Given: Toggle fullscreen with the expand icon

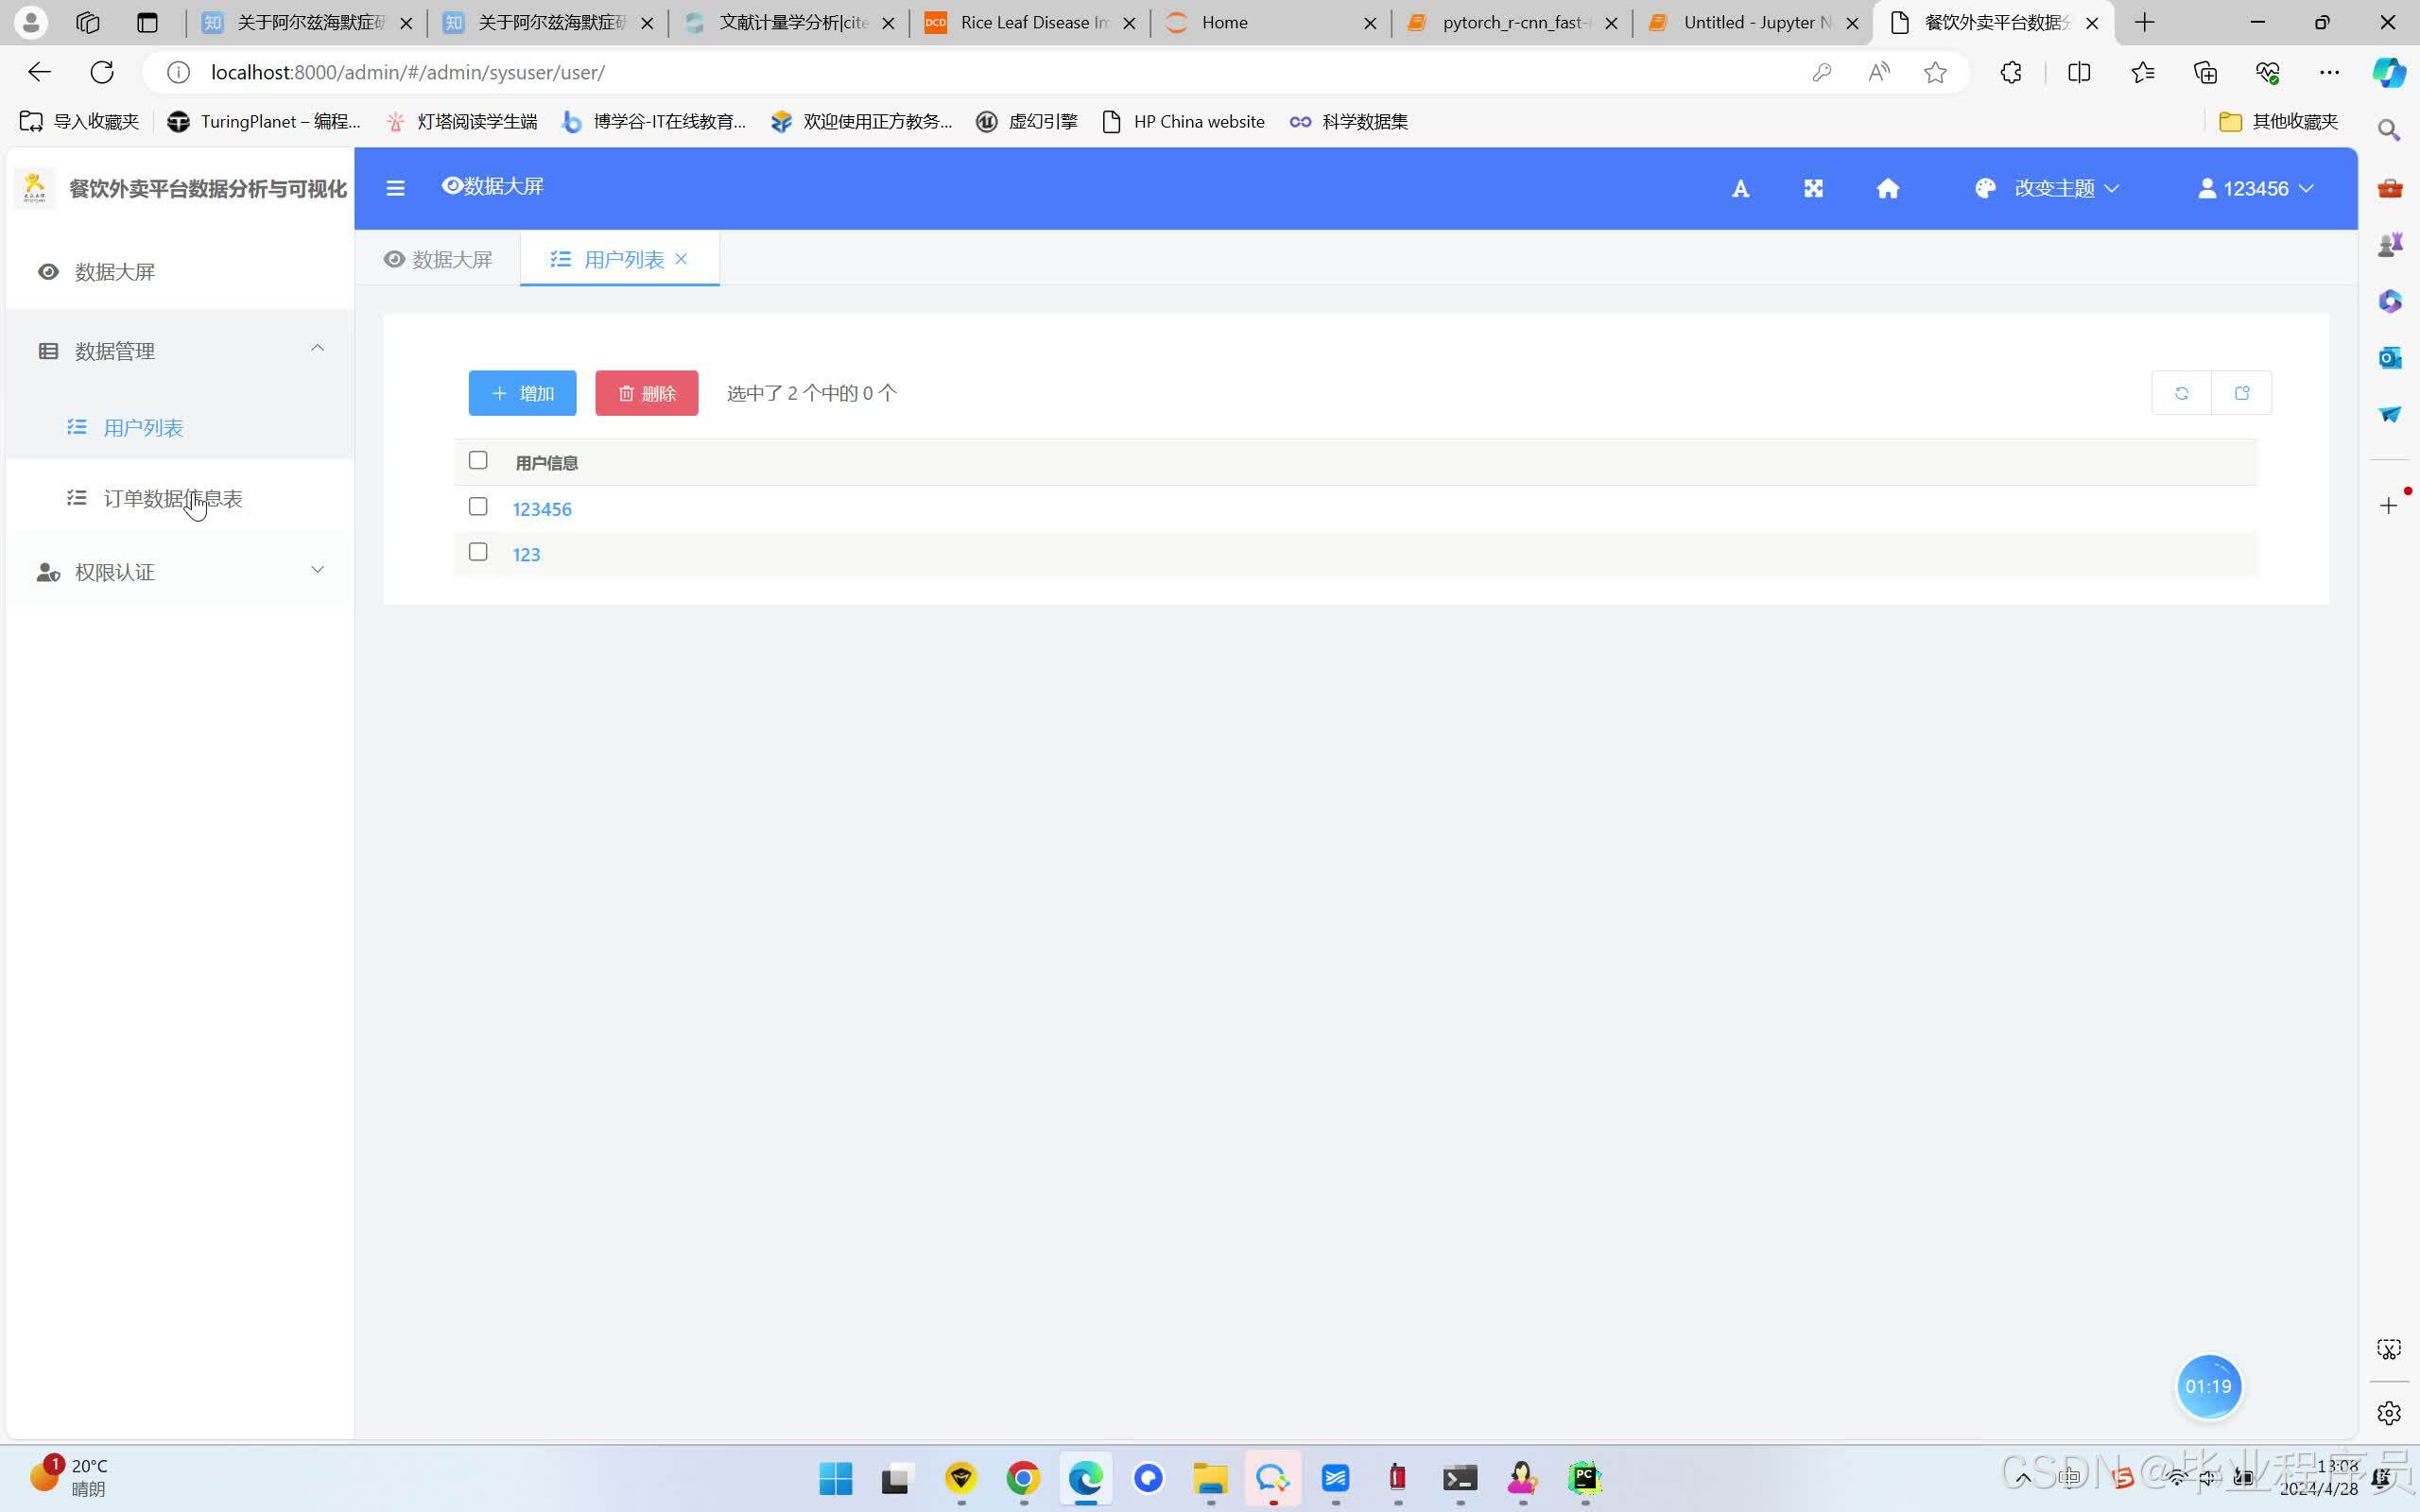Looking at the screenshot, I should (x=1813, y=188).
